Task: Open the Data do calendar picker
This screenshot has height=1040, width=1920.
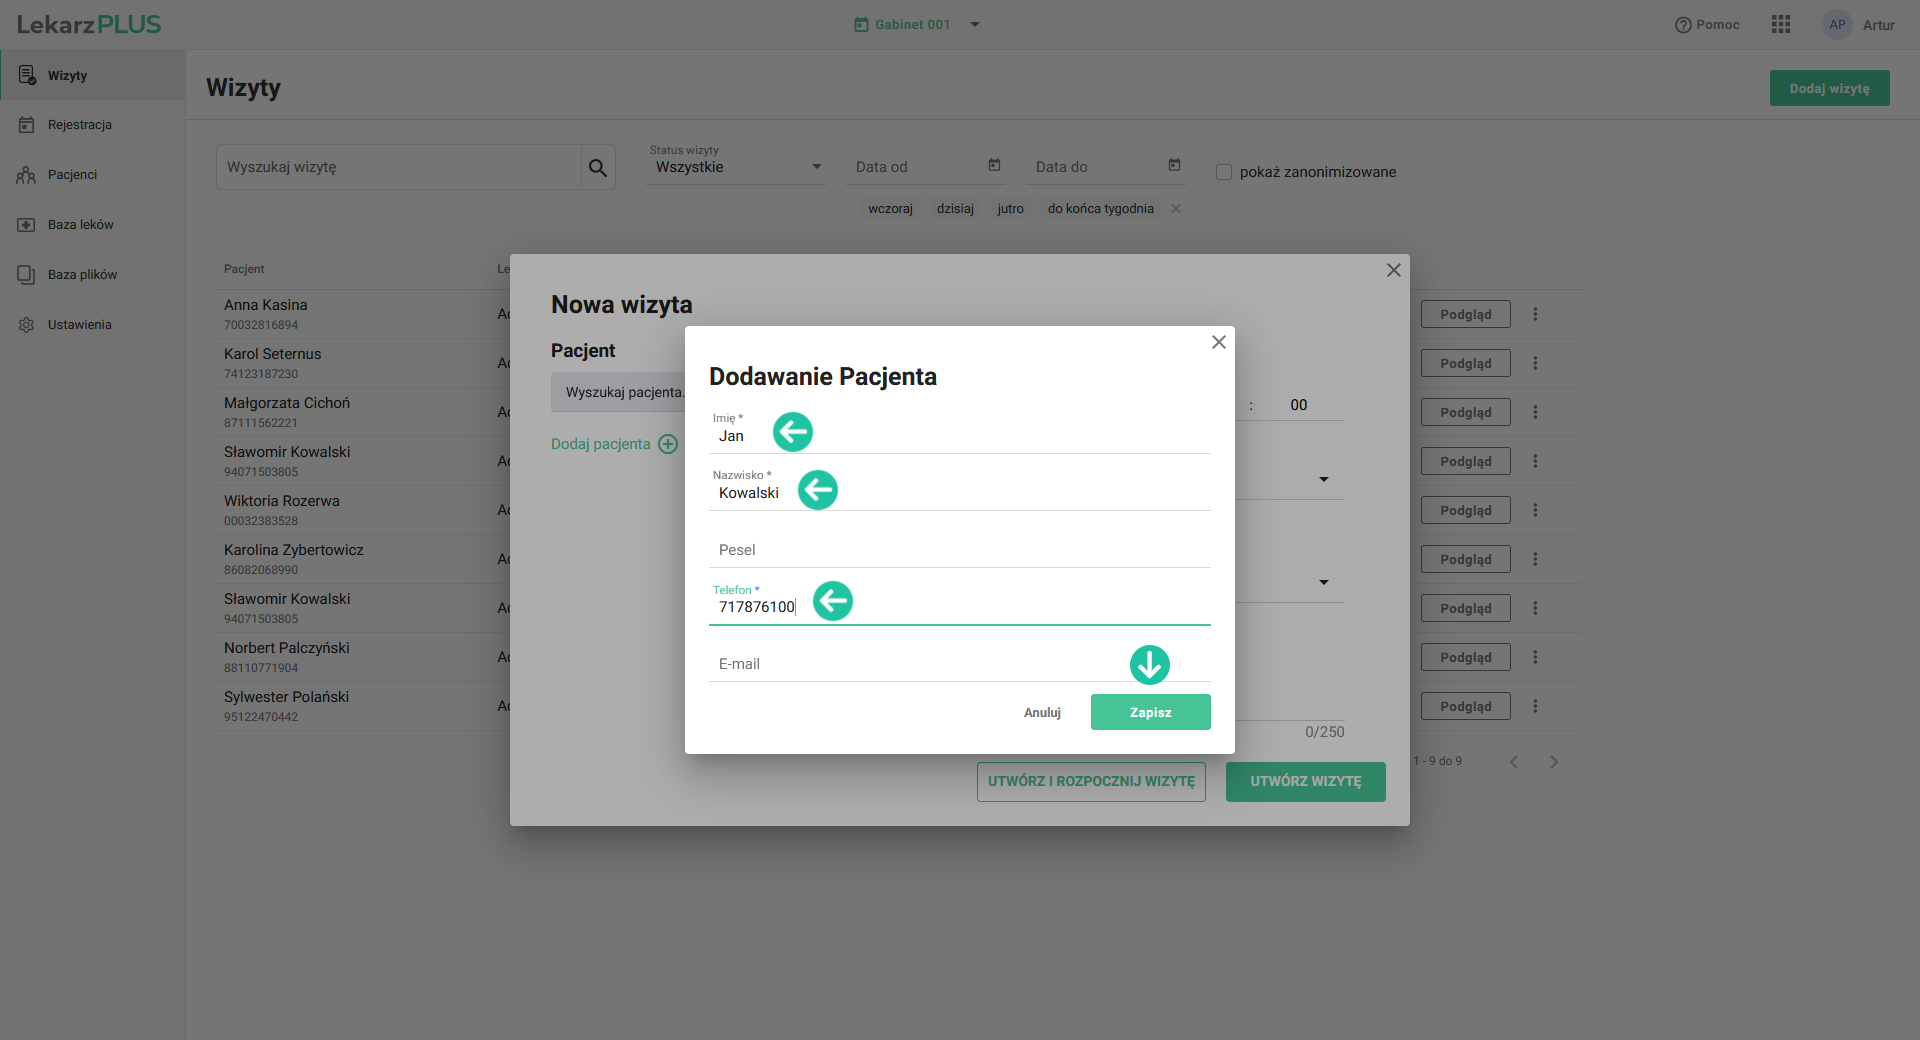Action: point(1174,166)
